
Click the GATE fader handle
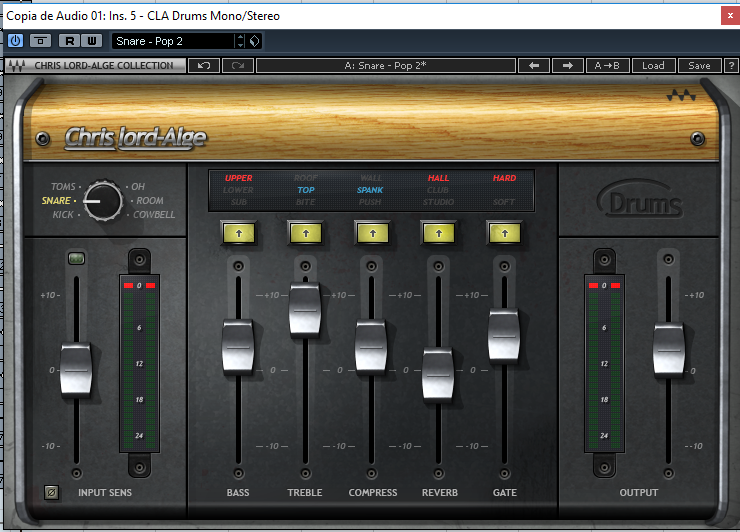click(505, 336)
